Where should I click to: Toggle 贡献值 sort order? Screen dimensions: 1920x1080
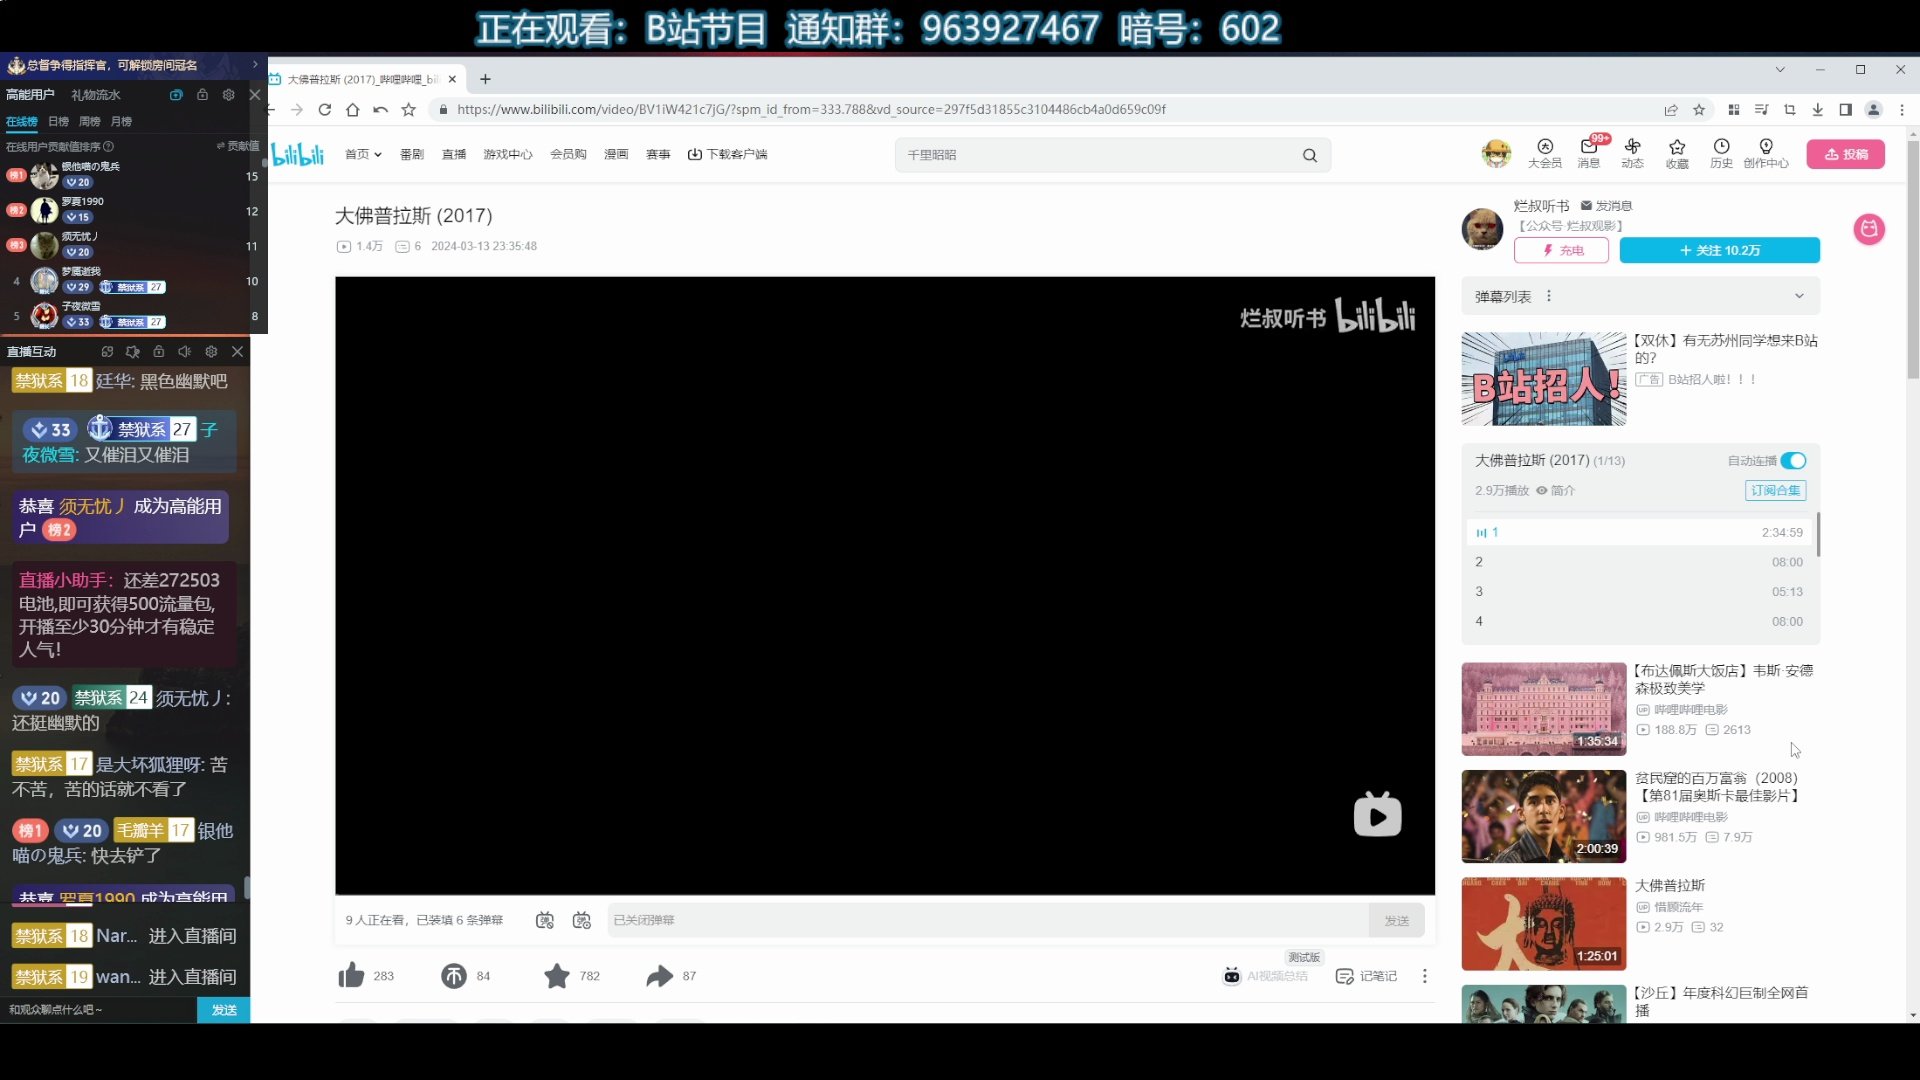tap(238, 146)
